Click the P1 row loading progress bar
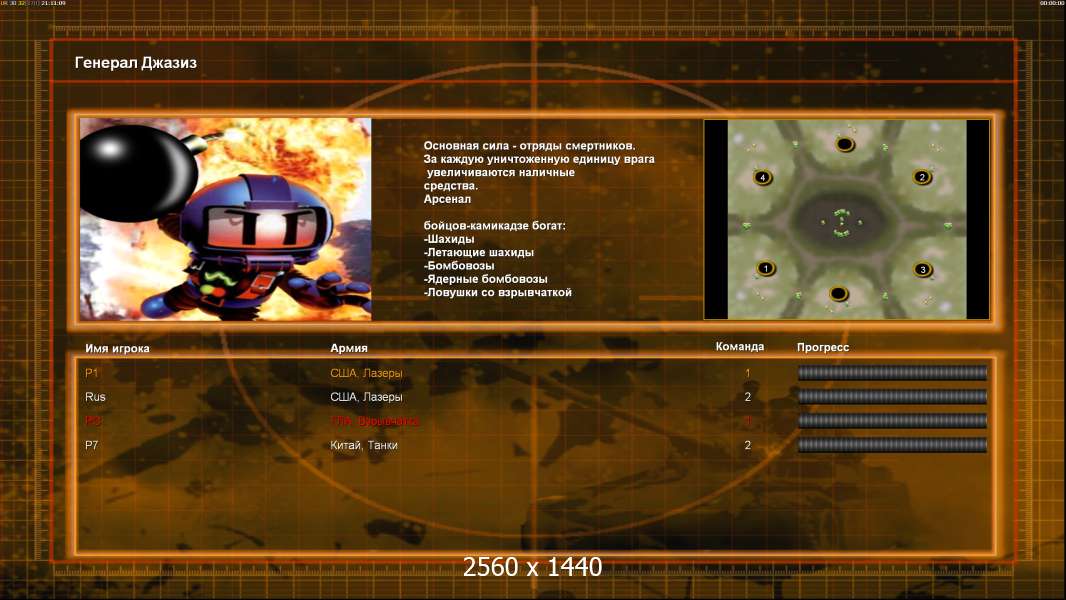Screen dimensions: 1066x600 tap(892, 372)
